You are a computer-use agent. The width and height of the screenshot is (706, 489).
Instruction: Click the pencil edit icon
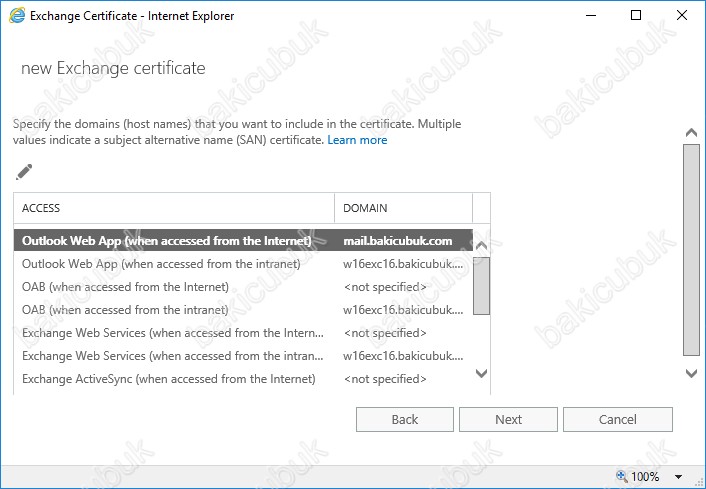(24, 172)
